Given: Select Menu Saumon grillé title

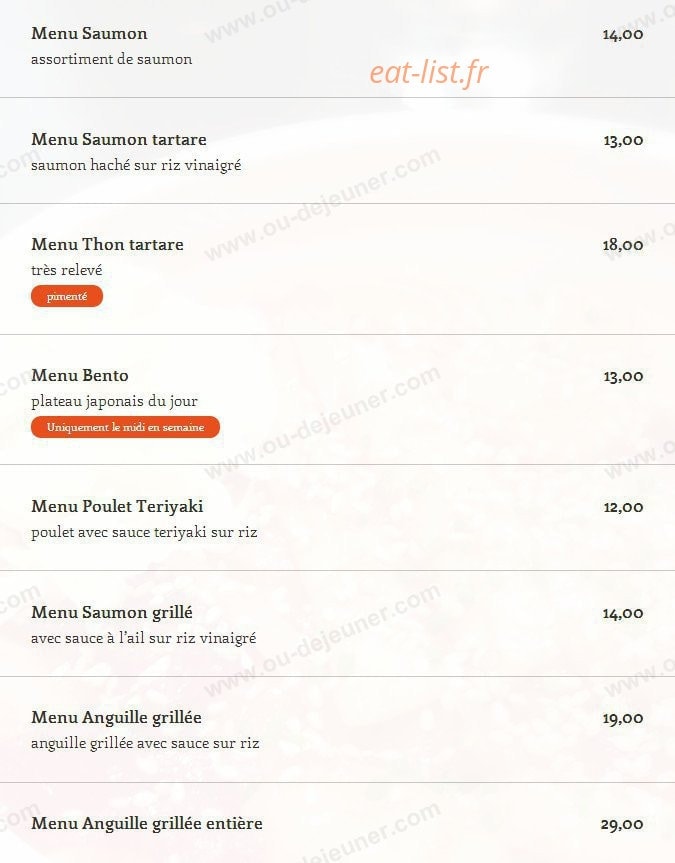Looking at the screenshot, I should pyautogui.click(x=112, y=612).
